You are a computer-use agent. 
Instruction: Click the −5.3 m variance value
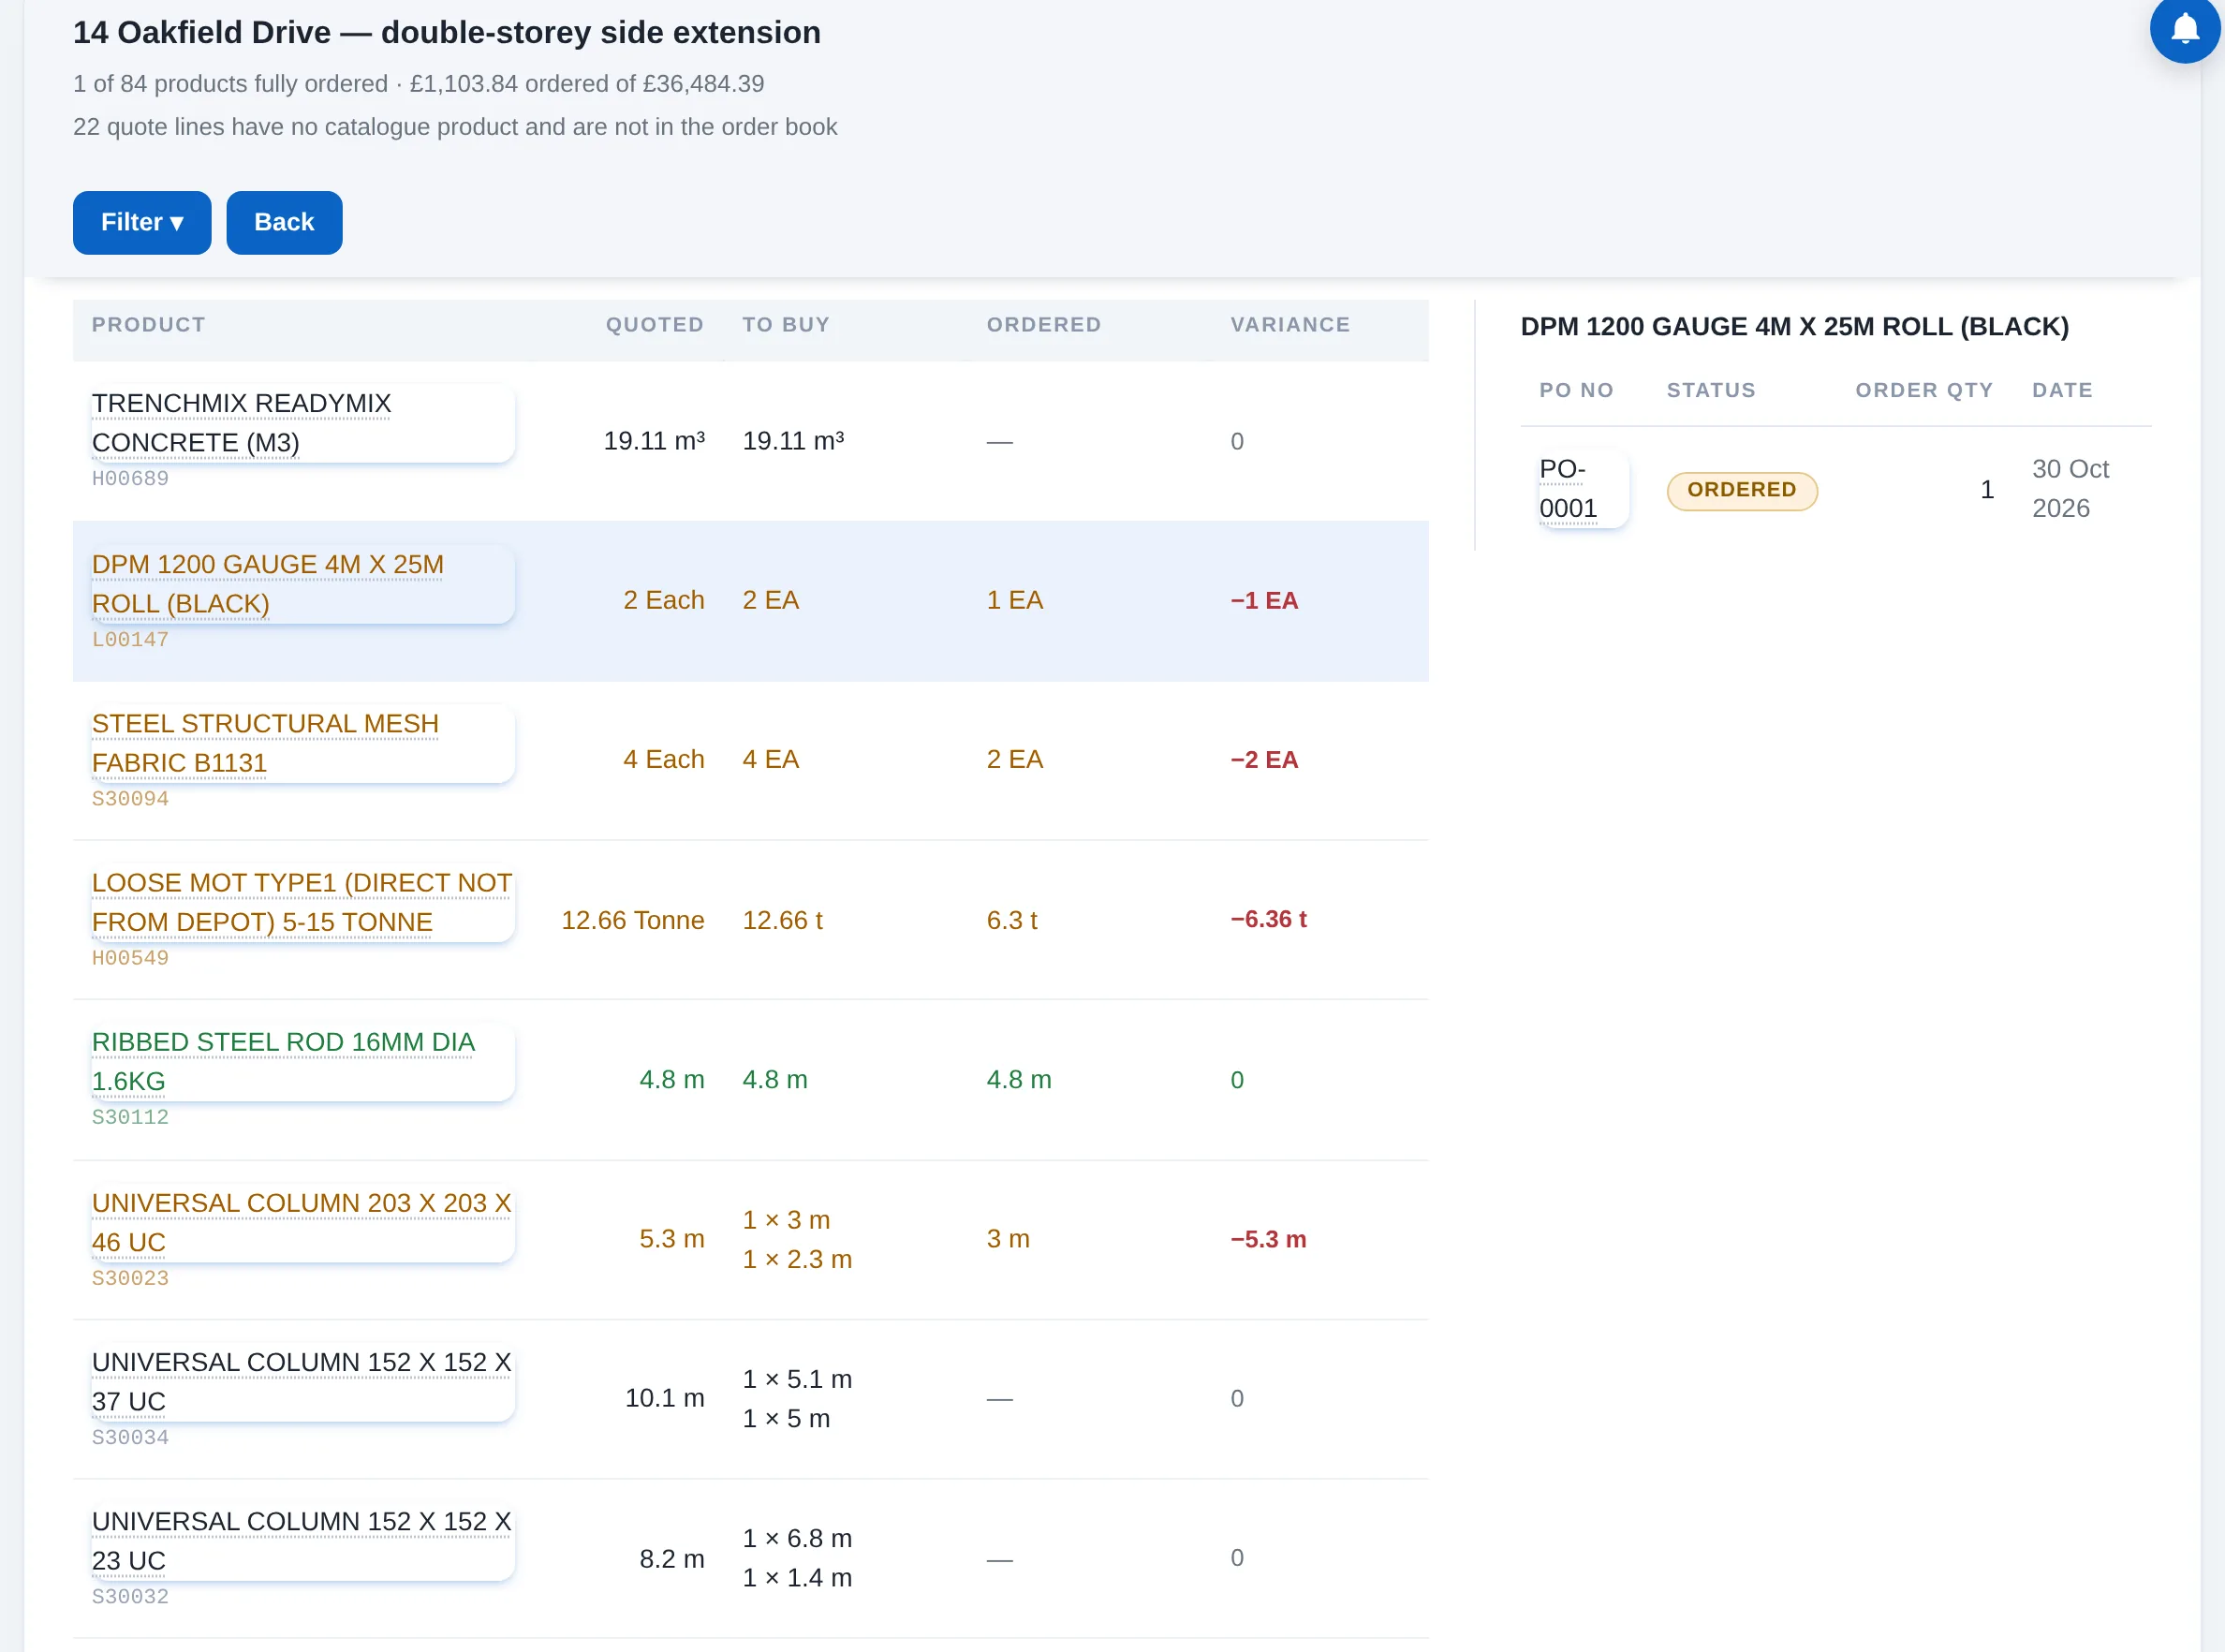point(1268,1239)
